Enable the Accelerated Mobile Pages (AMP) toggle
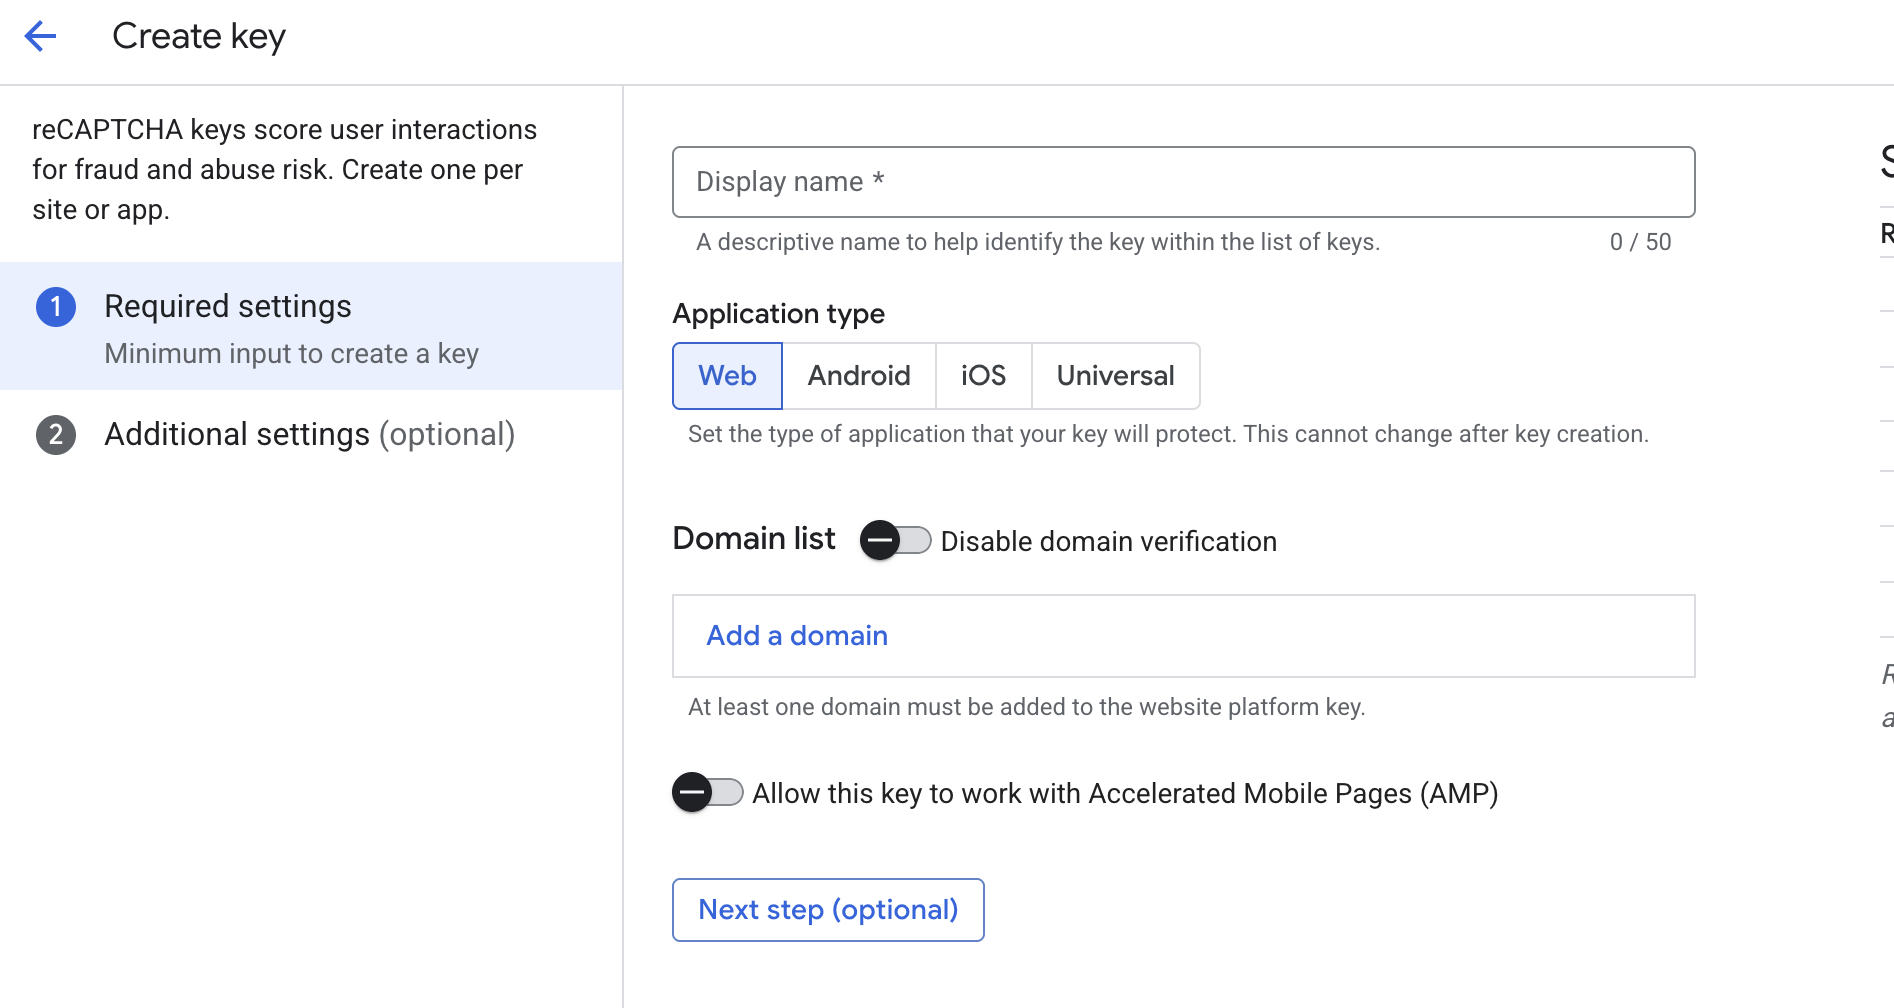 coord(707,792)
